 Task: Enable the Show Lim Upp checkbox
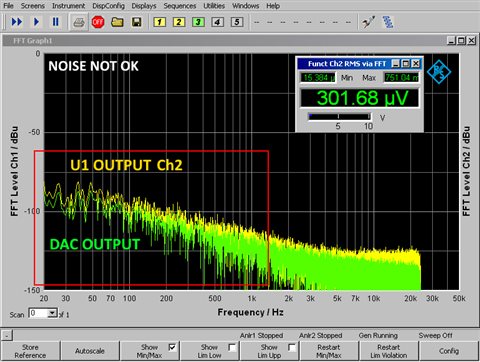(292, 347)
